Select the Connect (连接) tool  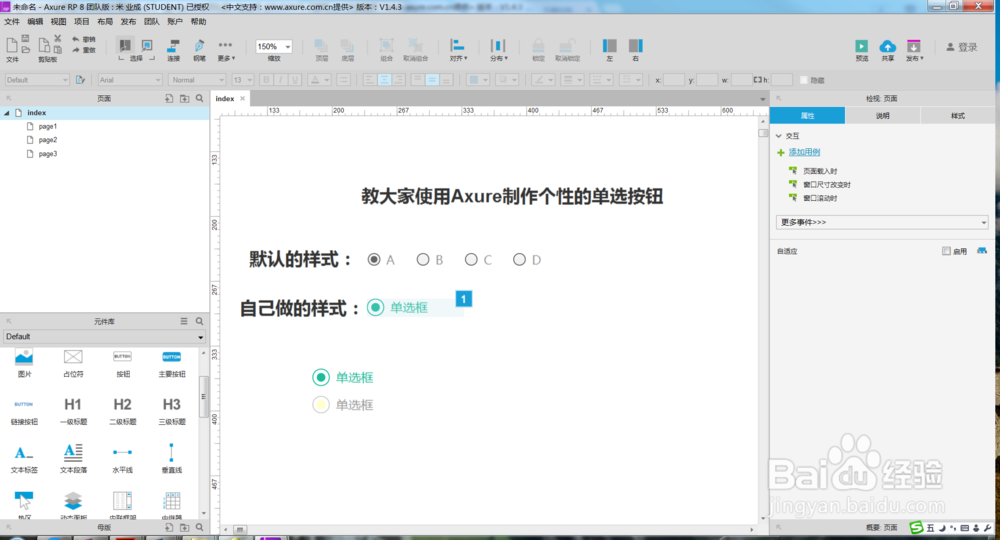(173, 50)
